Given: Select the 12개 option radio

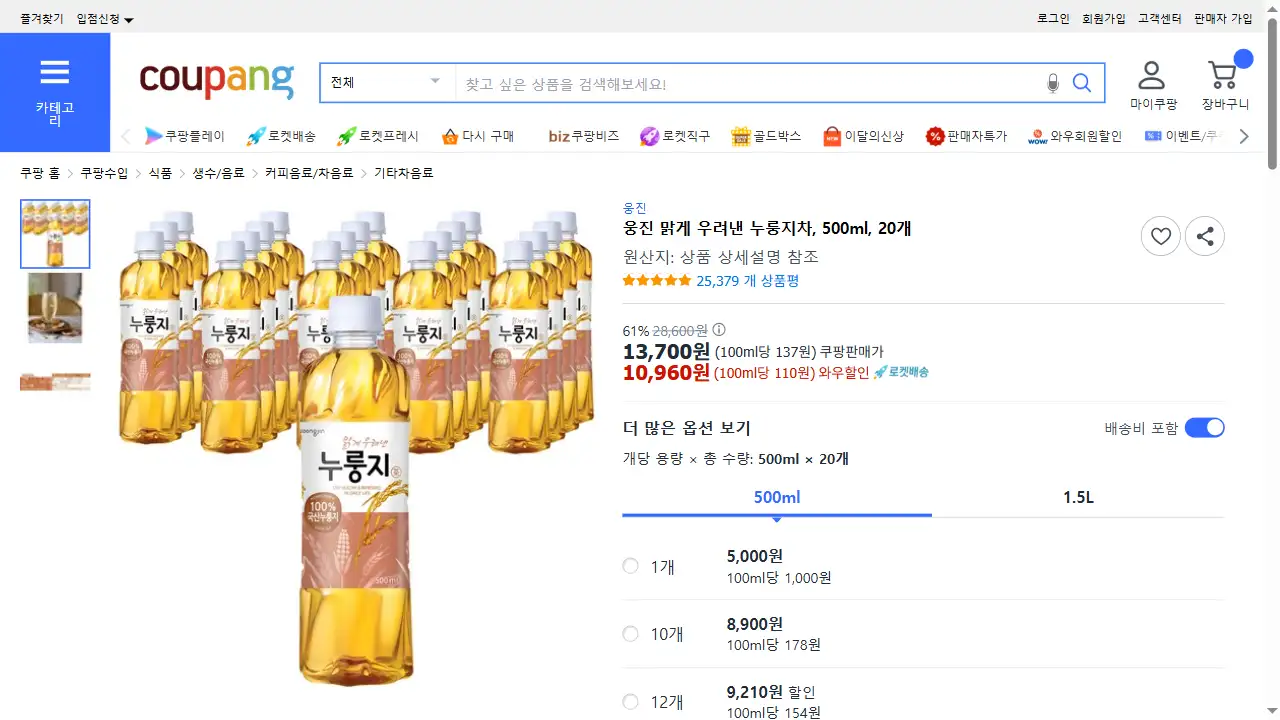Looking at the screenshot, I should pos(630,702).
